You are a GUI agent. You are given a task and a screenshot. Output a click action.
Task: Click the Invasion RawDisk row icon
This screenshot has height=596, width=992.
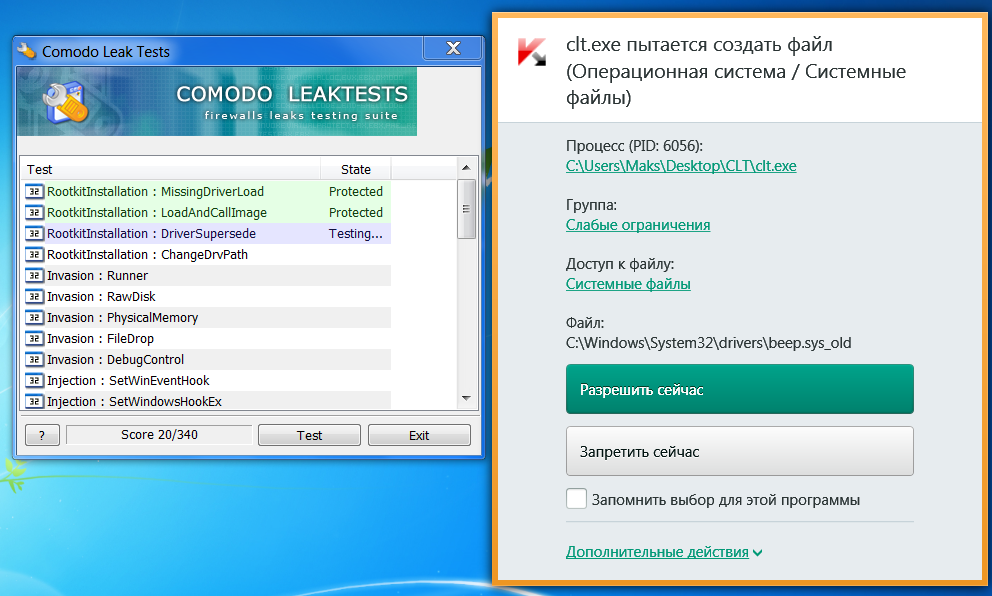[x=34, y=296]
